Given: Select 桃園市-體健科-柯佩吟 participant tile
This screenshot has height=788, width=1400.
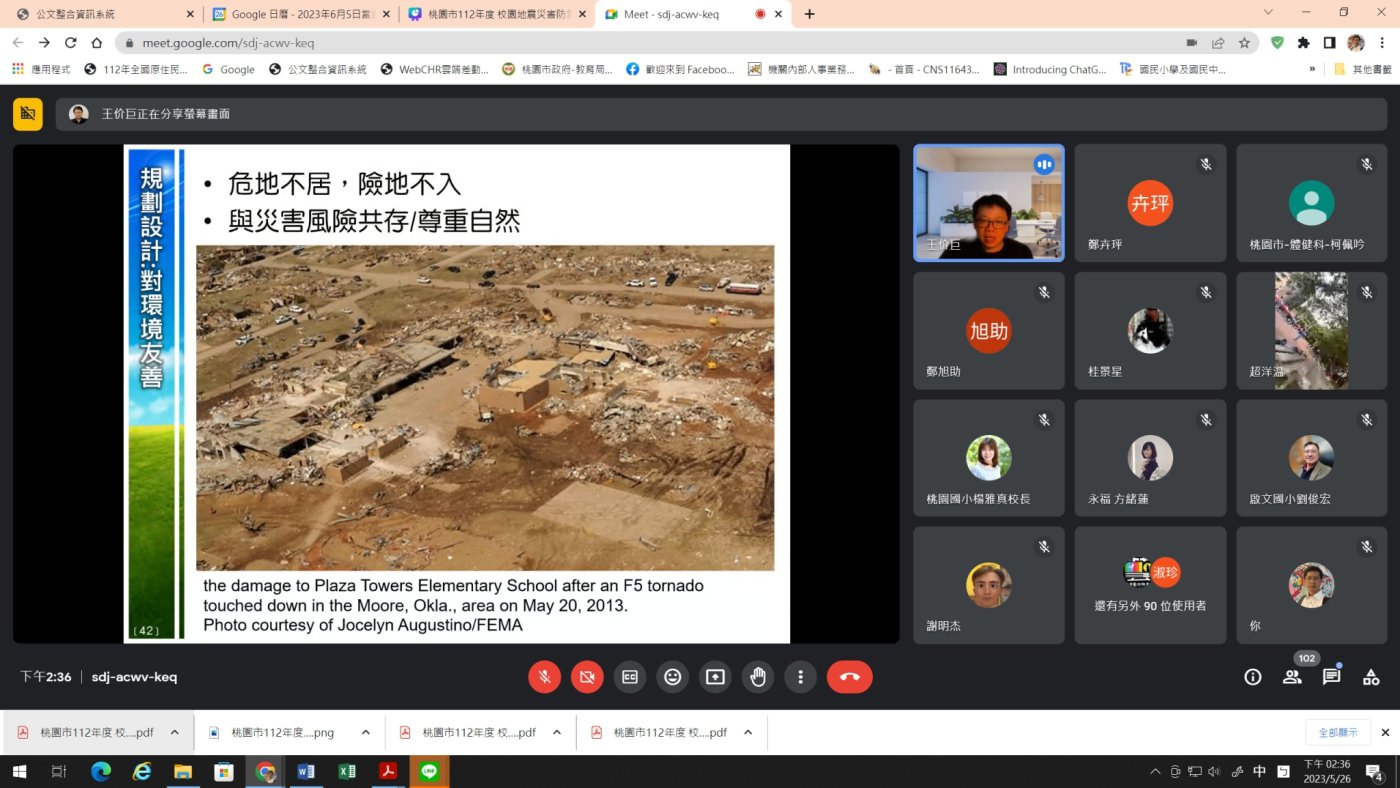Looking at the screenshot, I should 1311,203.
